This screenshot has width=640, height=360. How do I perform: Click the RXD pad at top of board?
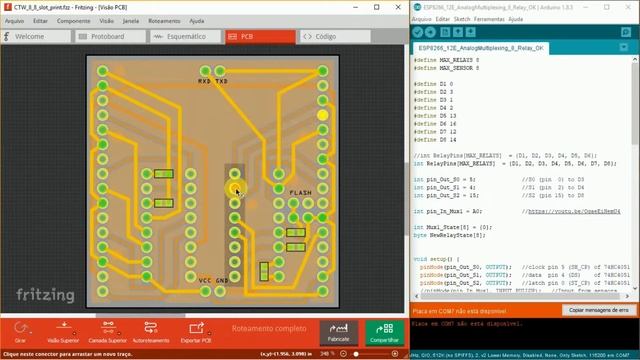205,71
